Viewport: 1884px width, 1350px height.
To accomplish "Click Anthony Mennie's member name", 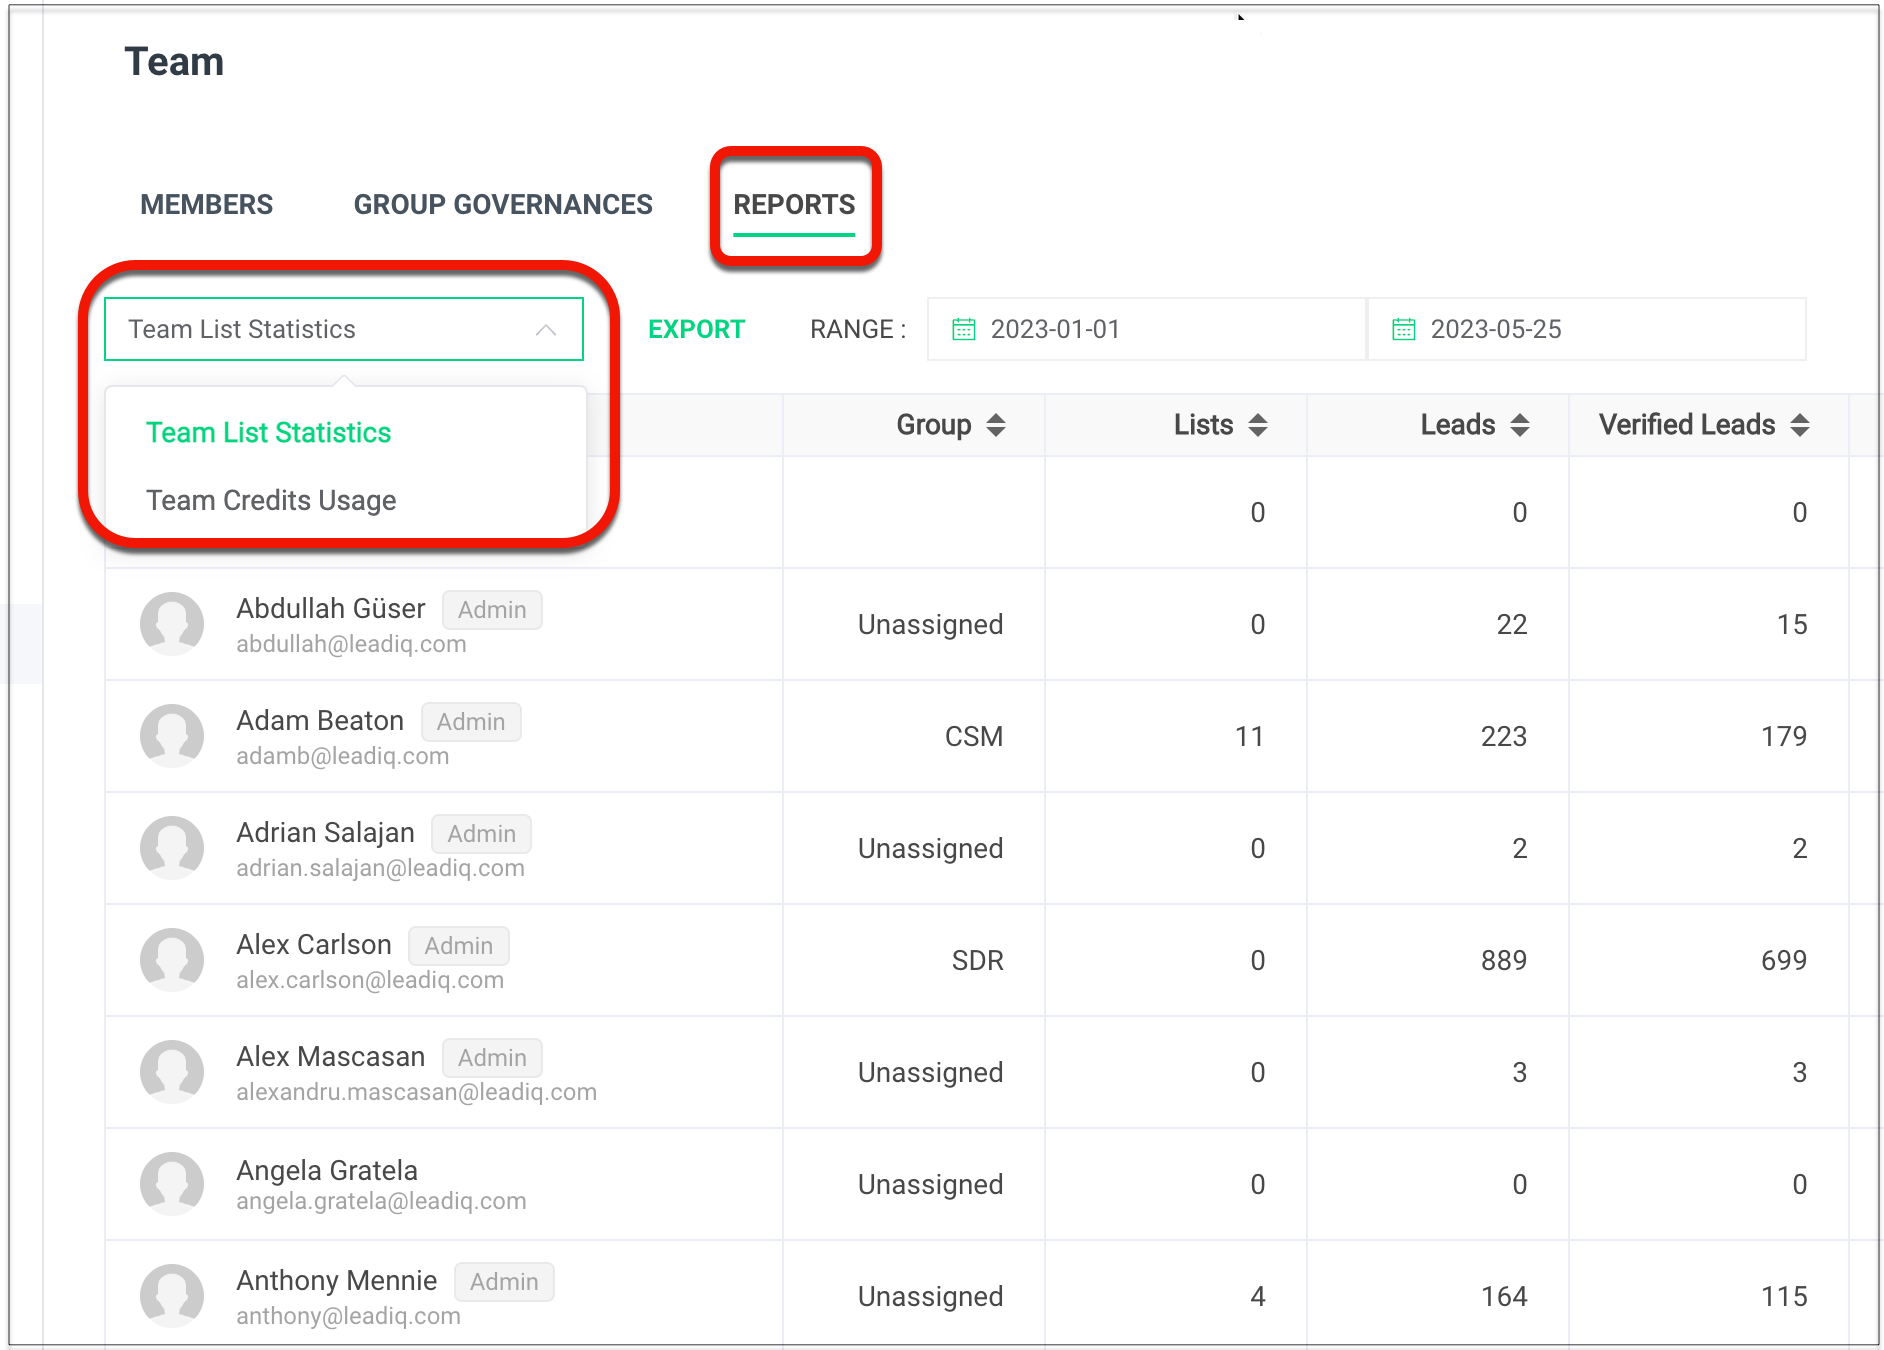I will 336,1280.
